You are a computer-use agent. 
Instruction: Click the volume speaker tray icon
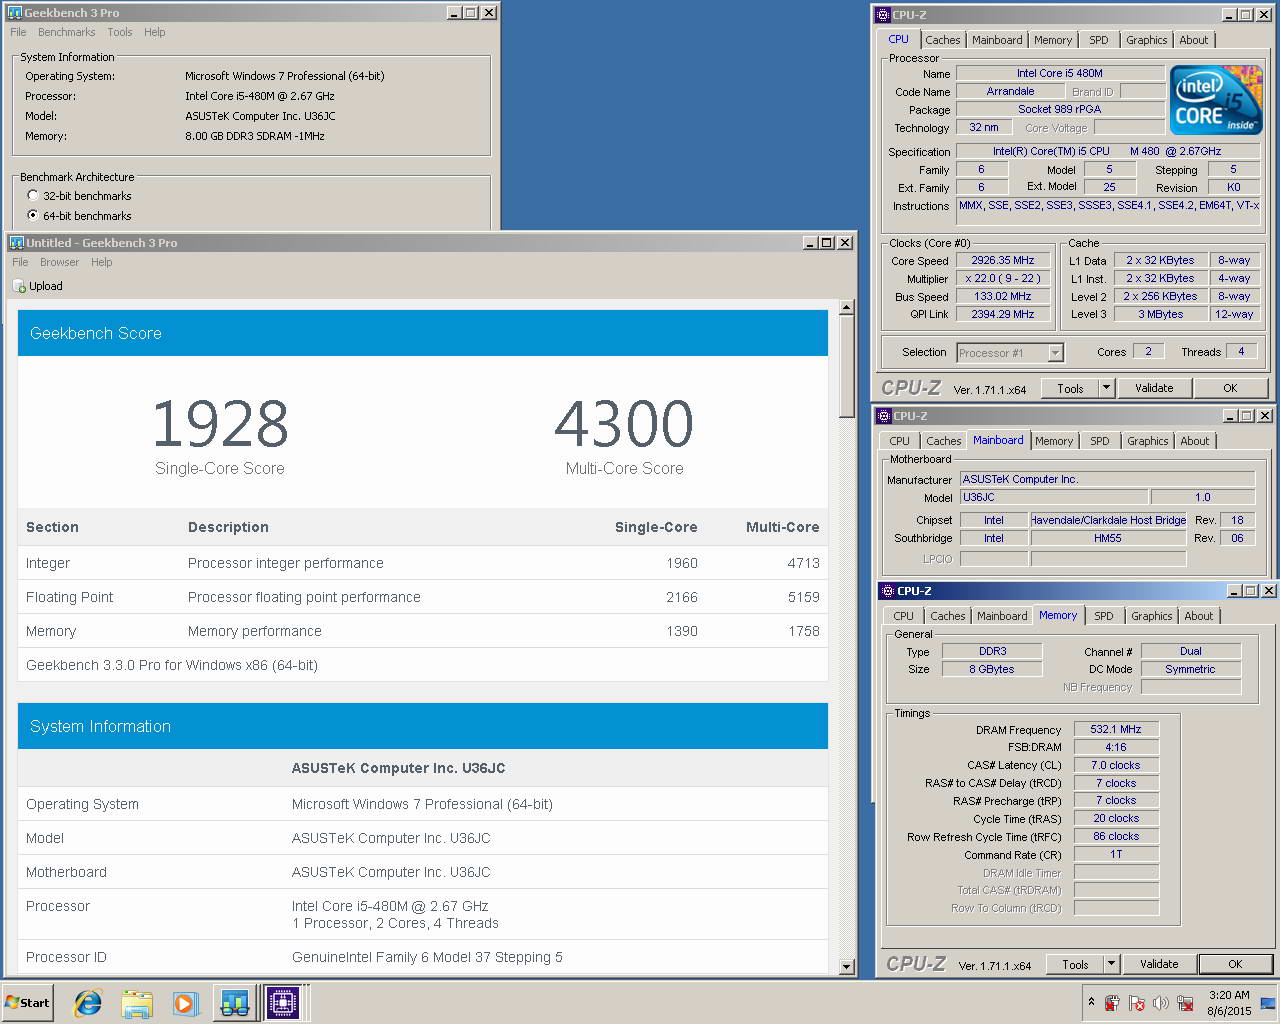pyautogui.click(x=1160, y=1002)
